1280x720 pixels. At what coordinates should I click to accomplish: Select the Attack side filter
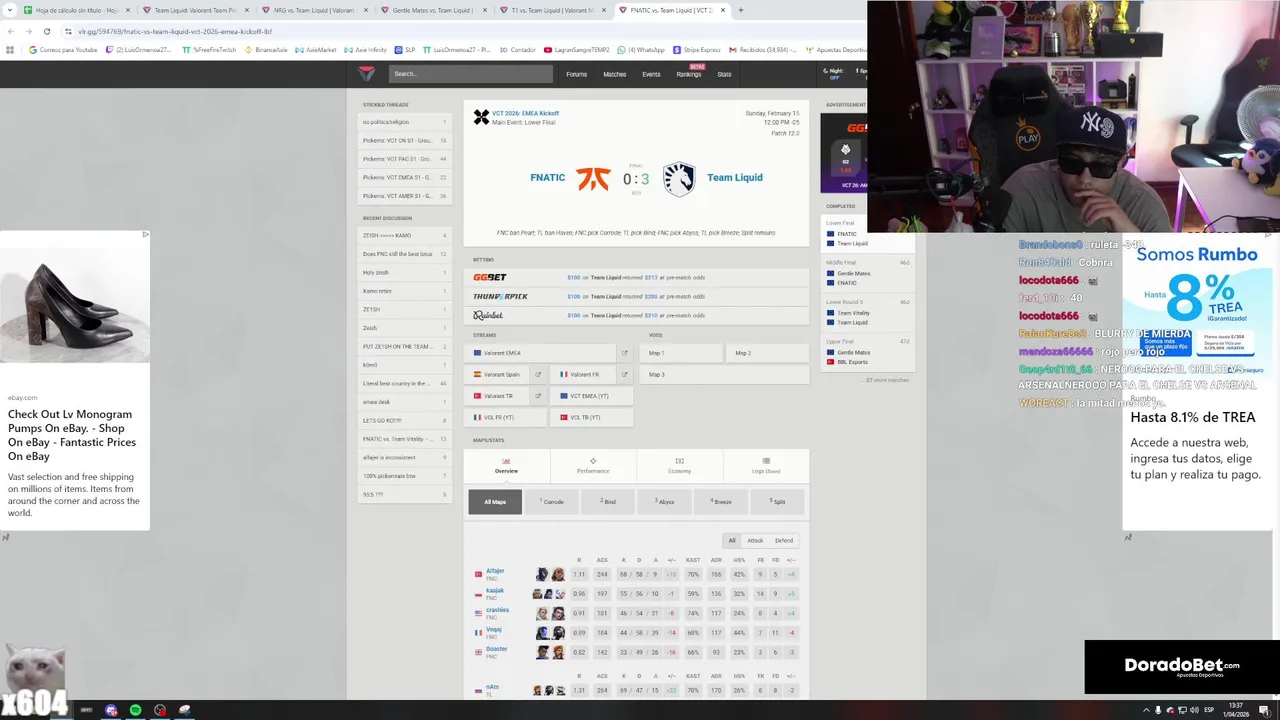click(755, 541)
